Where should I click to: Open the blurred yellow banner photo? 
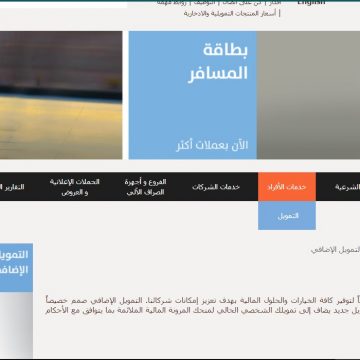[61, 95]
